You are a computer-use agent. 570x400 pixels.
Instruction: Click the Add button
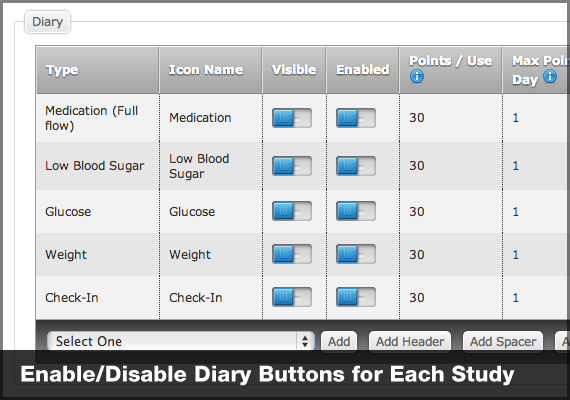click(x=339, y=341)
